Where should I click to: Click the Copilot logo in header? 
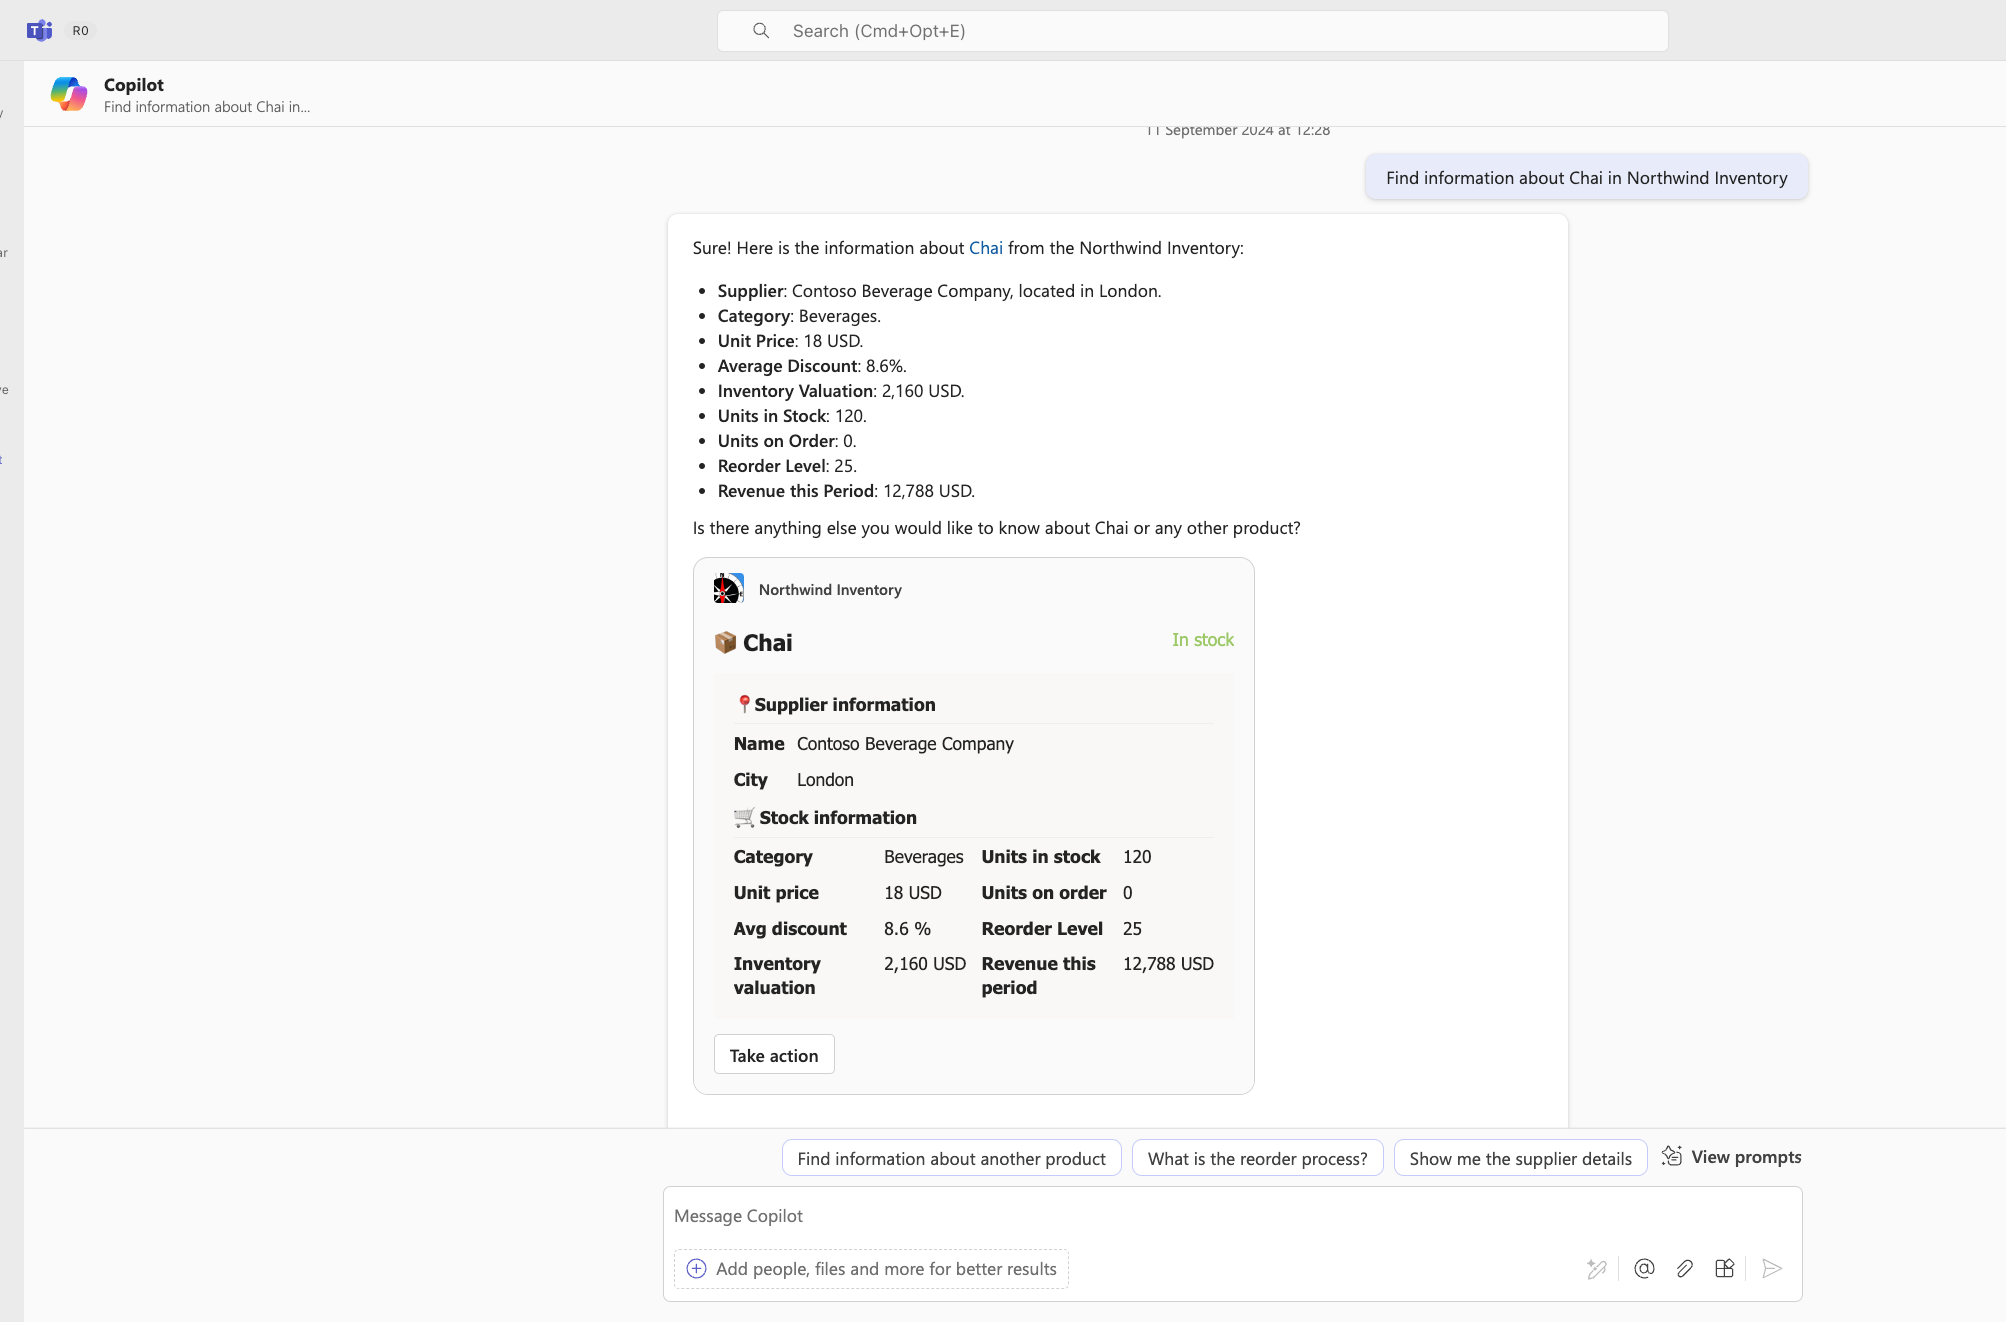click(x=69, y=94)
